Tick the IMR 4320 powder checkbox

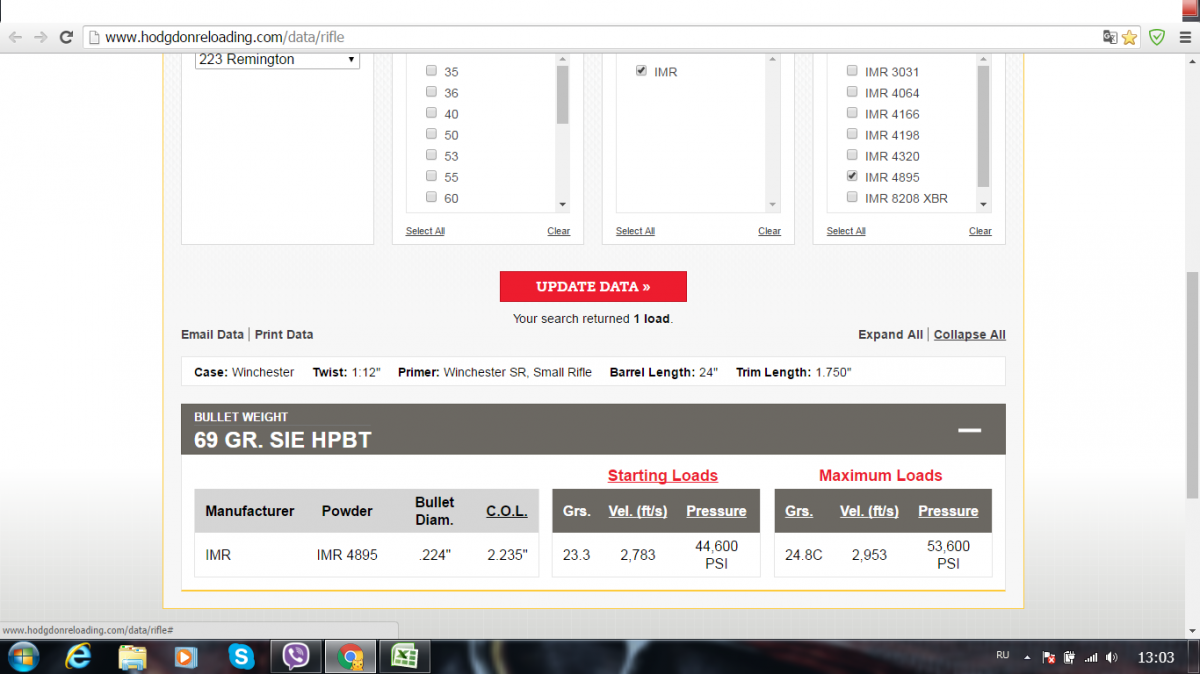tap(852, 155)
